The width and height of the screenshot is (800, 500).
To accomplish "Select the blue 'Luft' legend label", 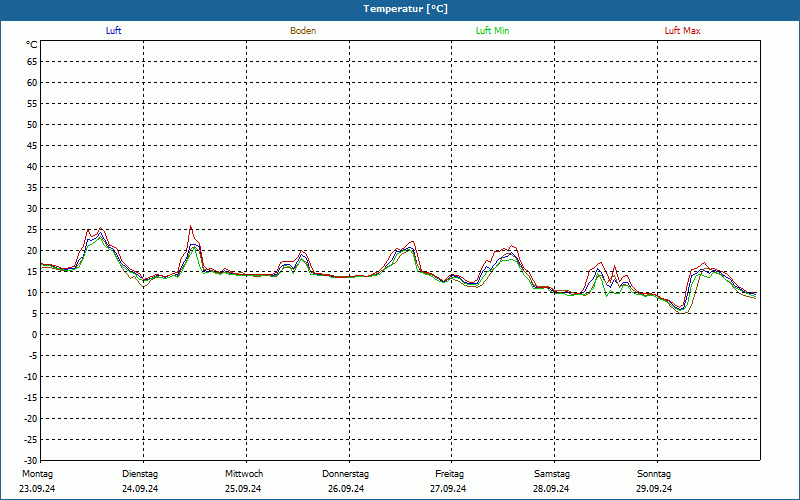I will [x=113, y=31].
